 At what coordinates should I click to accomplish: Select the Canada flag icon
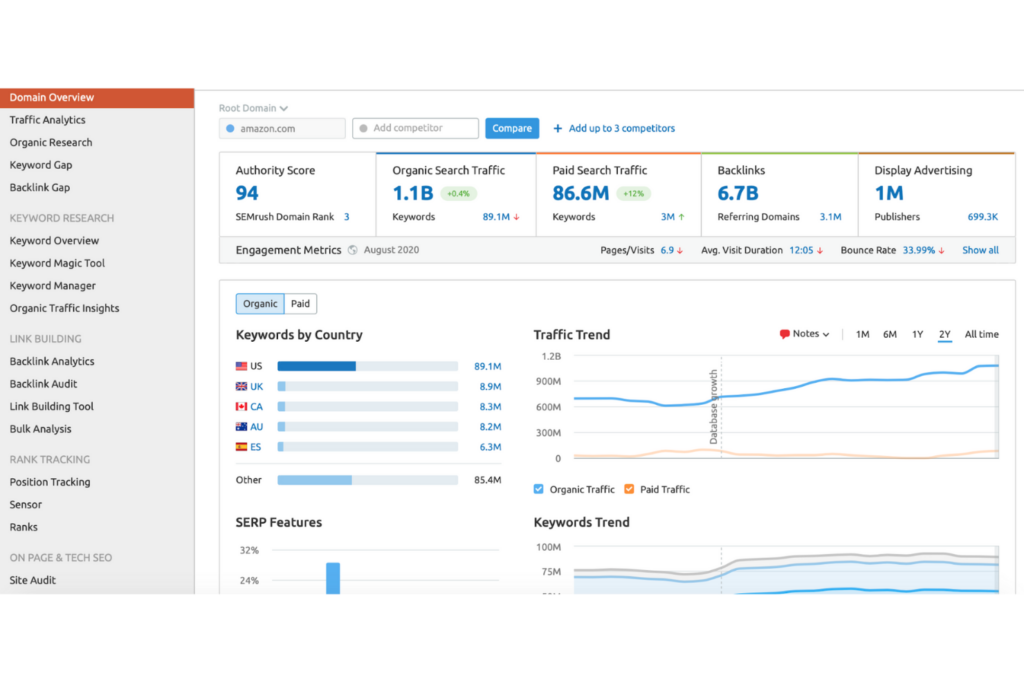tap(239, 406)
